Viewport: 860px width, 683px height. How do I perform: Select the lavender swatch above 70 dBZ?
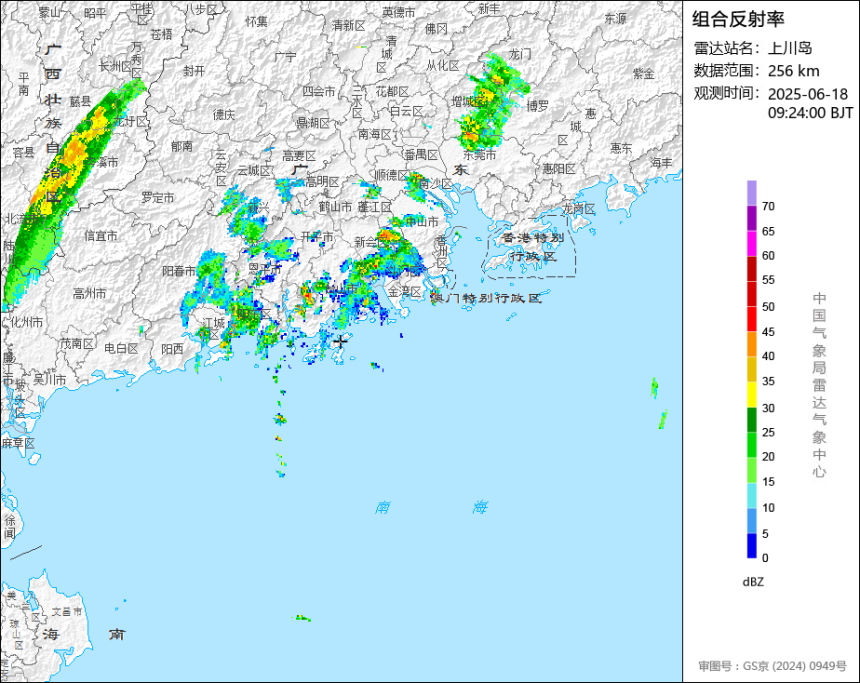coord(751,193)
